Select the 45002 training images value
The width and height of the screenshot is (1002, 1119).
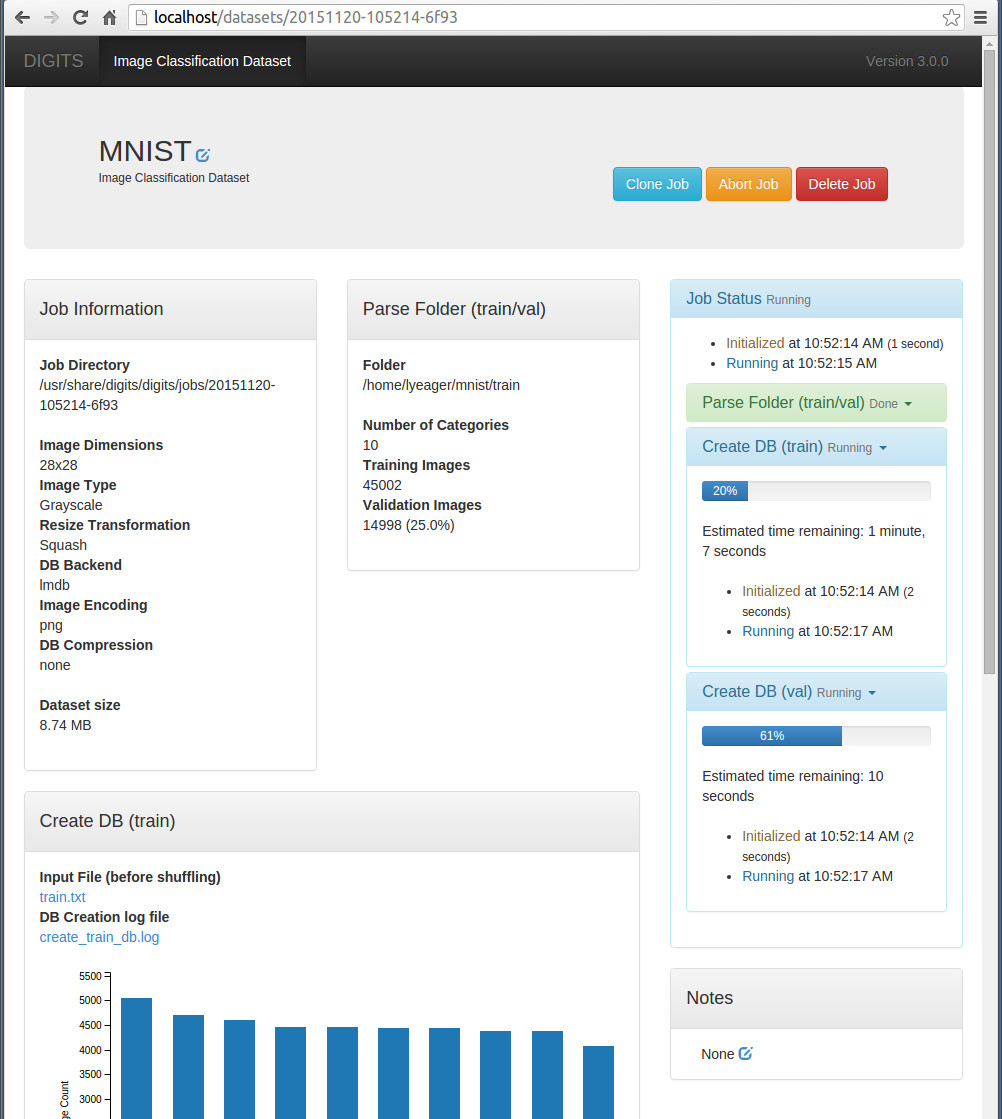click(x=383, y=485)
